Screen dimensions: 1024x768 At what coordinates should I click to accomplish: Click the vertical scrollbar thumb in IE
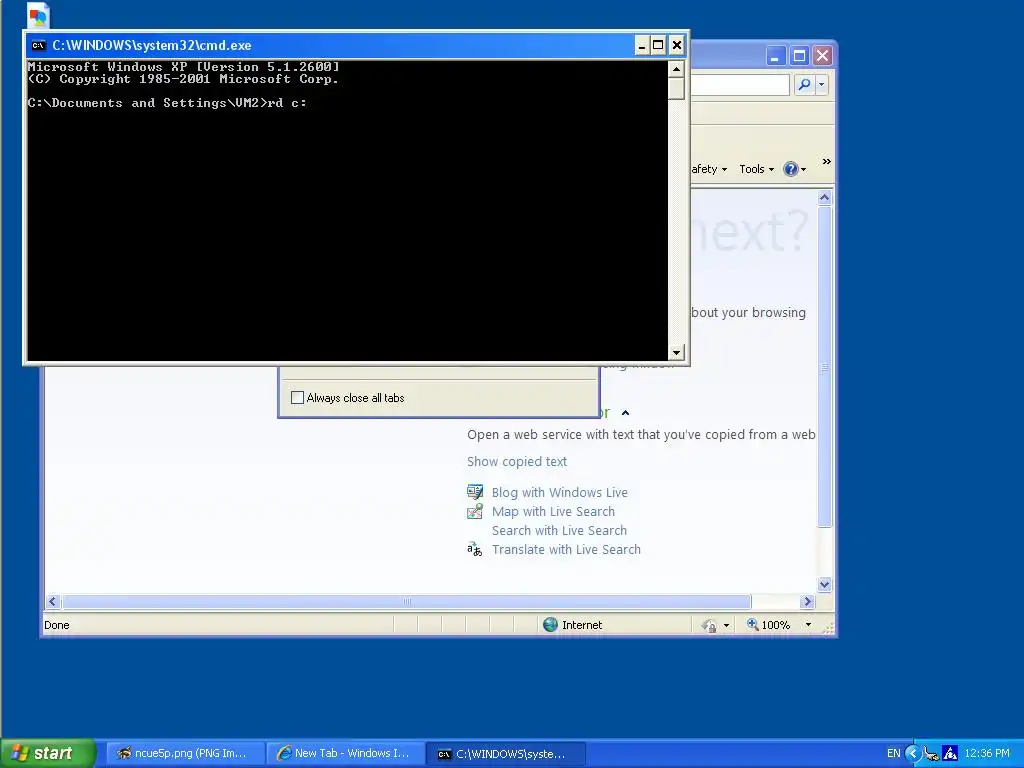(x=824, y=366)
